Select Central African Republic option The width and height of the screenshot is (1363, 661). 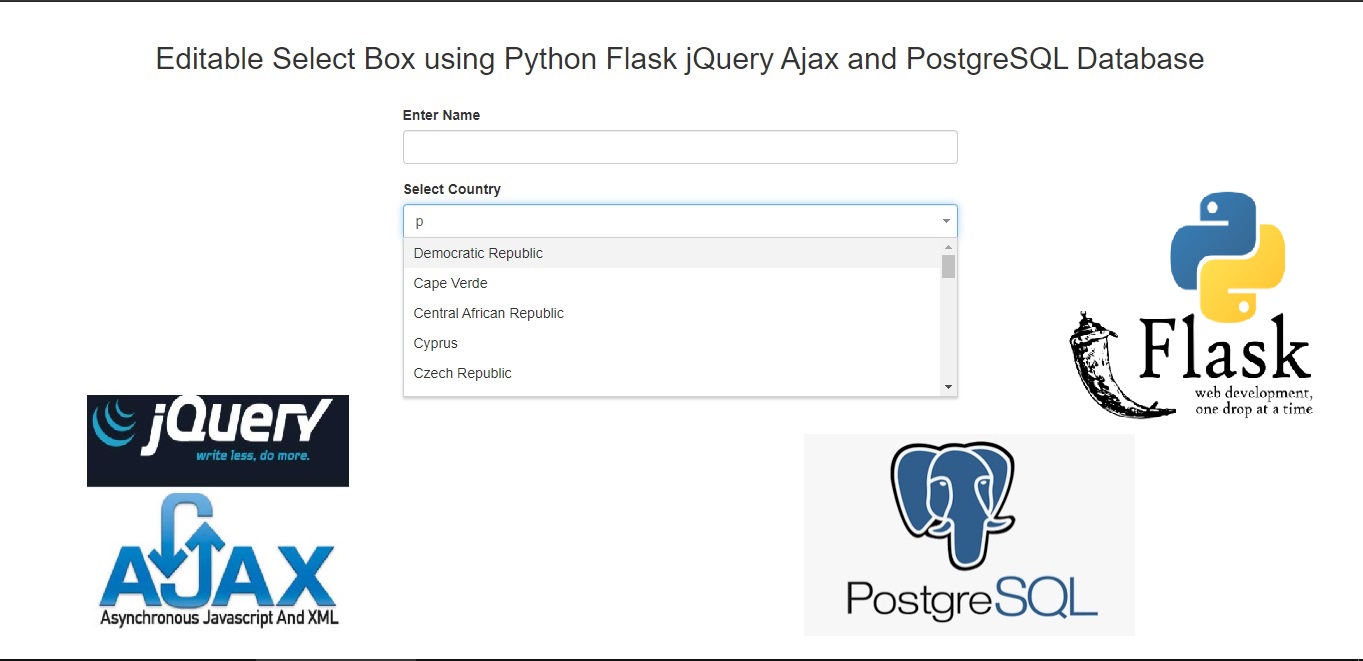point(488,313)
